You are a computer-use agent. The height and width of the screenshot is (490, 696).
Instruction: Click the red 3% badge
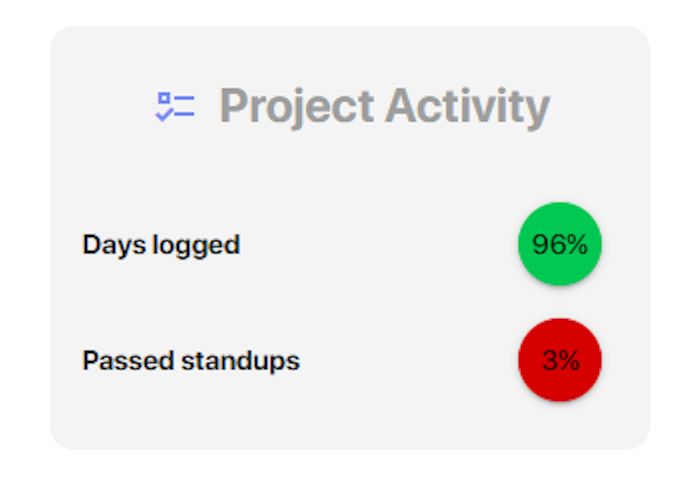(560, 360)
